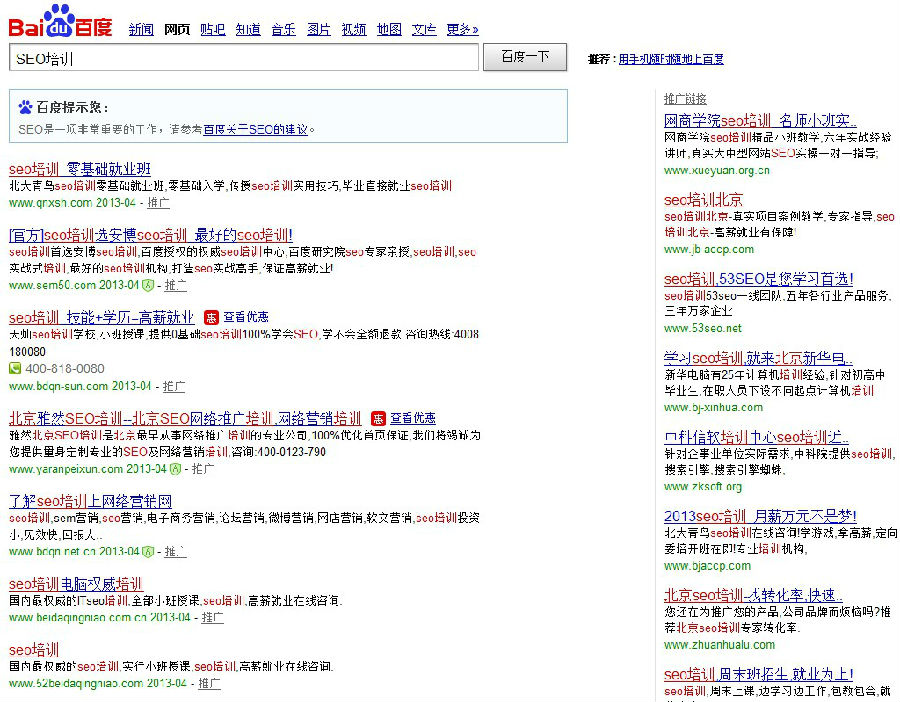Screen dimensions: 900x702
Task: Focus the SEO培训 search input box
Action: (x=243, y=57)
